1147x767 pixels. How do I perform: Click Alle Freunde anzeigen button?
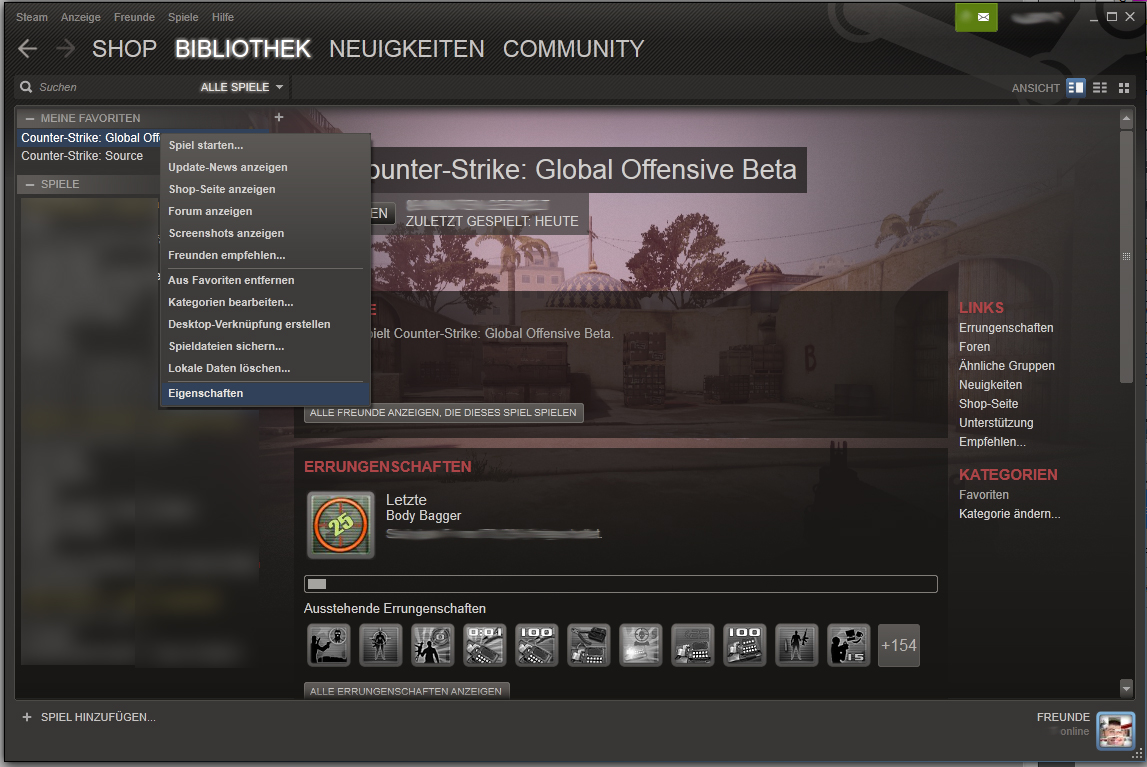pyautogui.click(x=443, y=412)
